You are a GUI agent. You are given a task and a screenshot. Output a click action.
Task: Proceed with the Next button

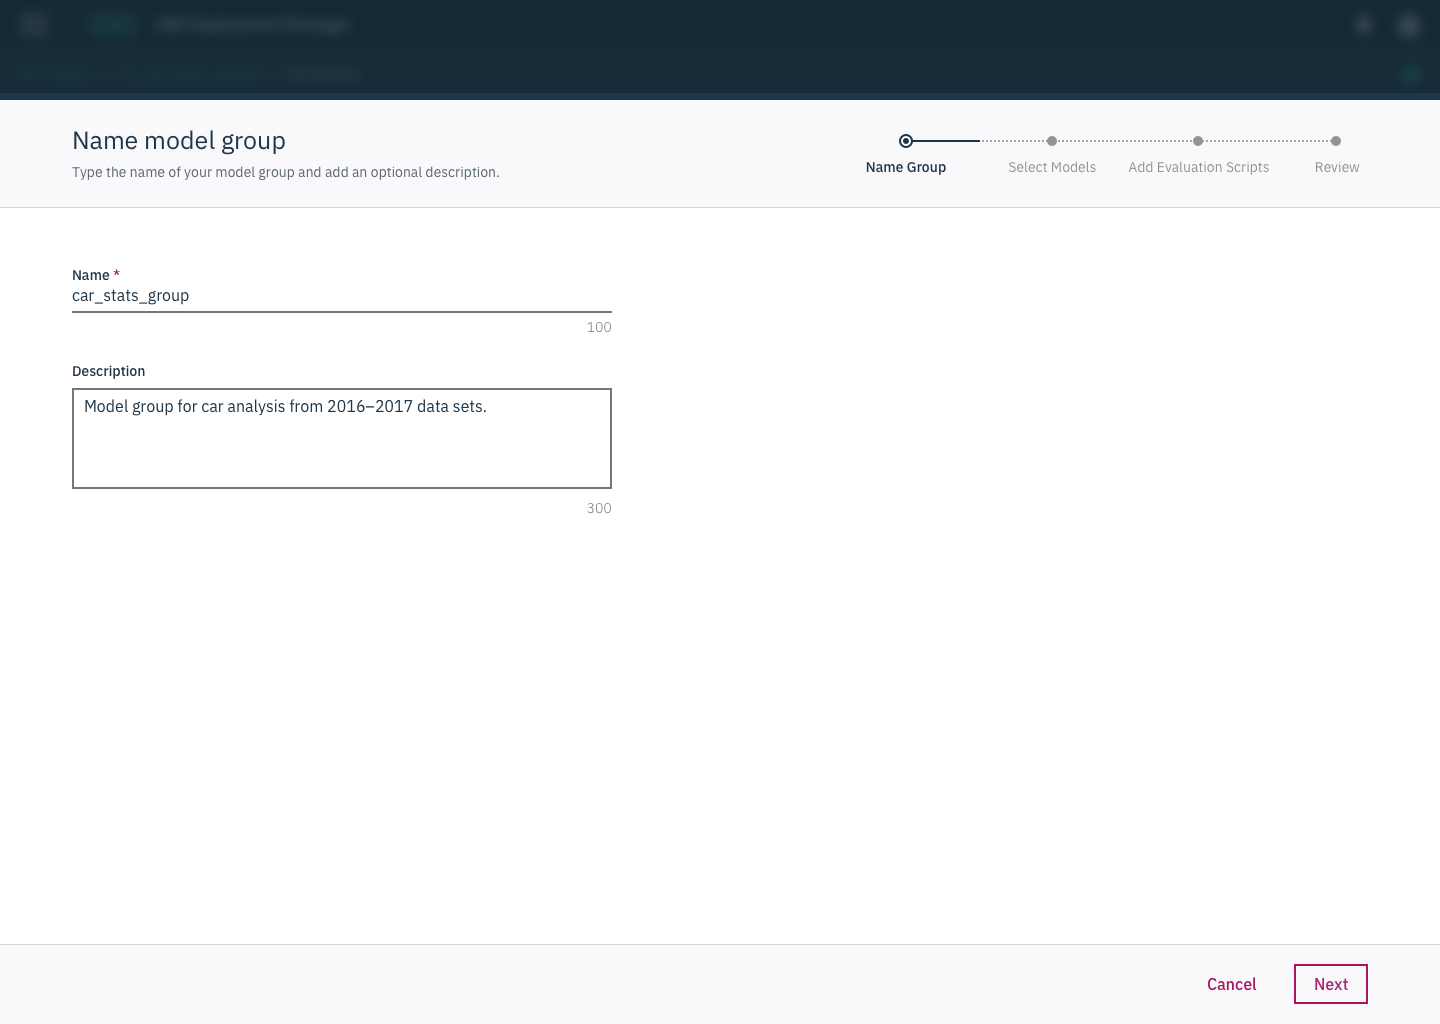coord(1330,984)
